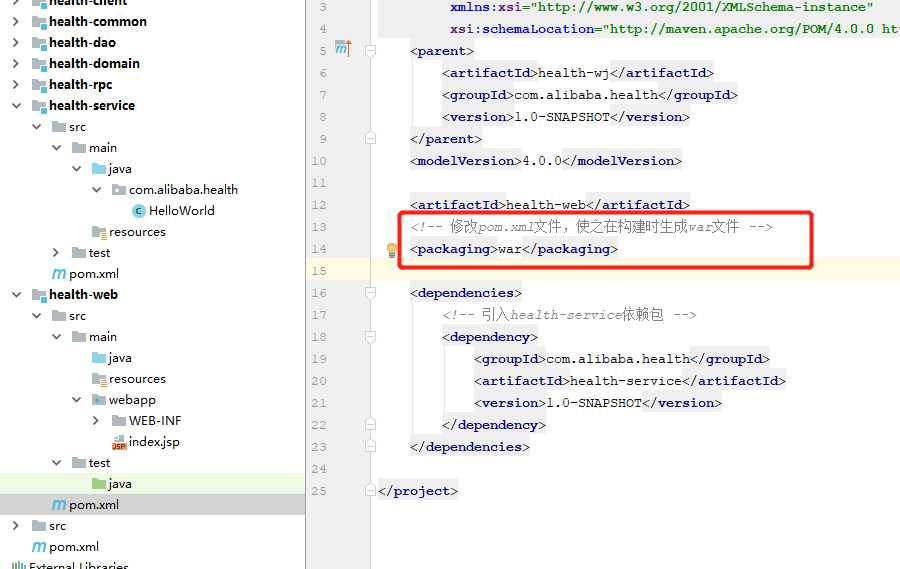
Task: Click green java test folder icon
Action: [x=99, y=483]
